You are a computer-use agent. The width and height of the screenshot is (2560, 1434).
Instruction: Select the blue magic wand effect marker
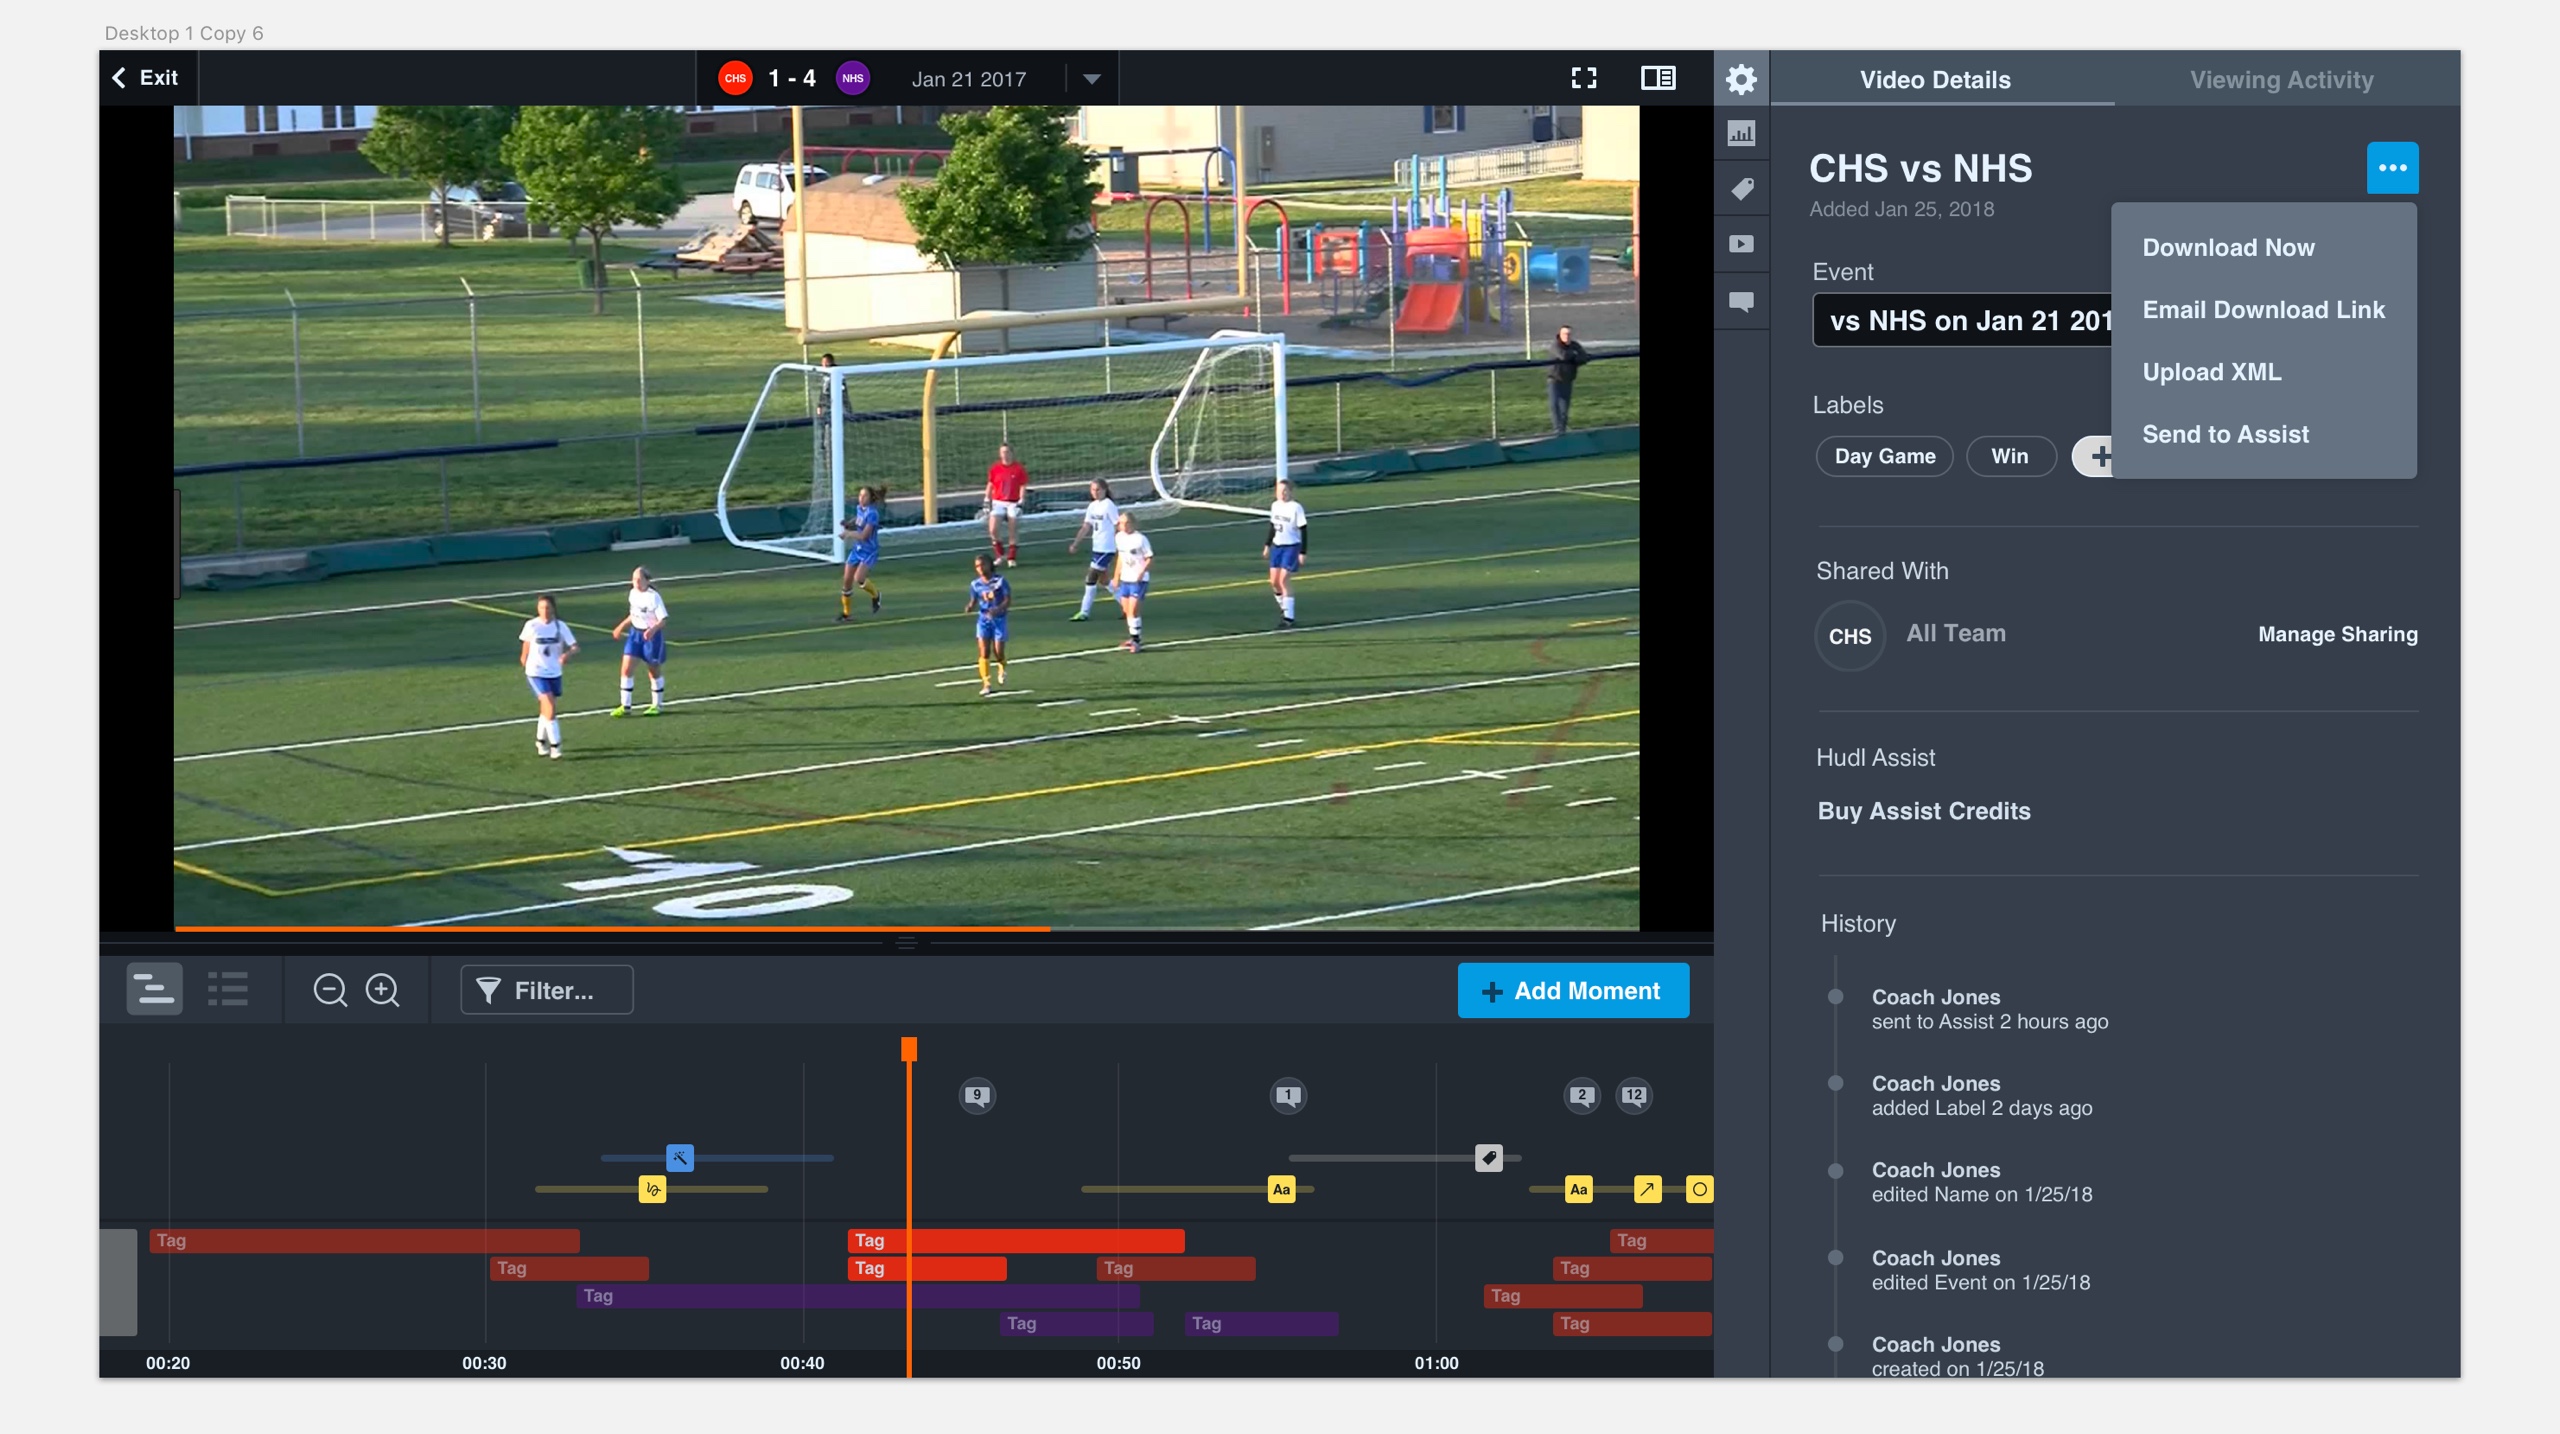(x=680, y=1158)
